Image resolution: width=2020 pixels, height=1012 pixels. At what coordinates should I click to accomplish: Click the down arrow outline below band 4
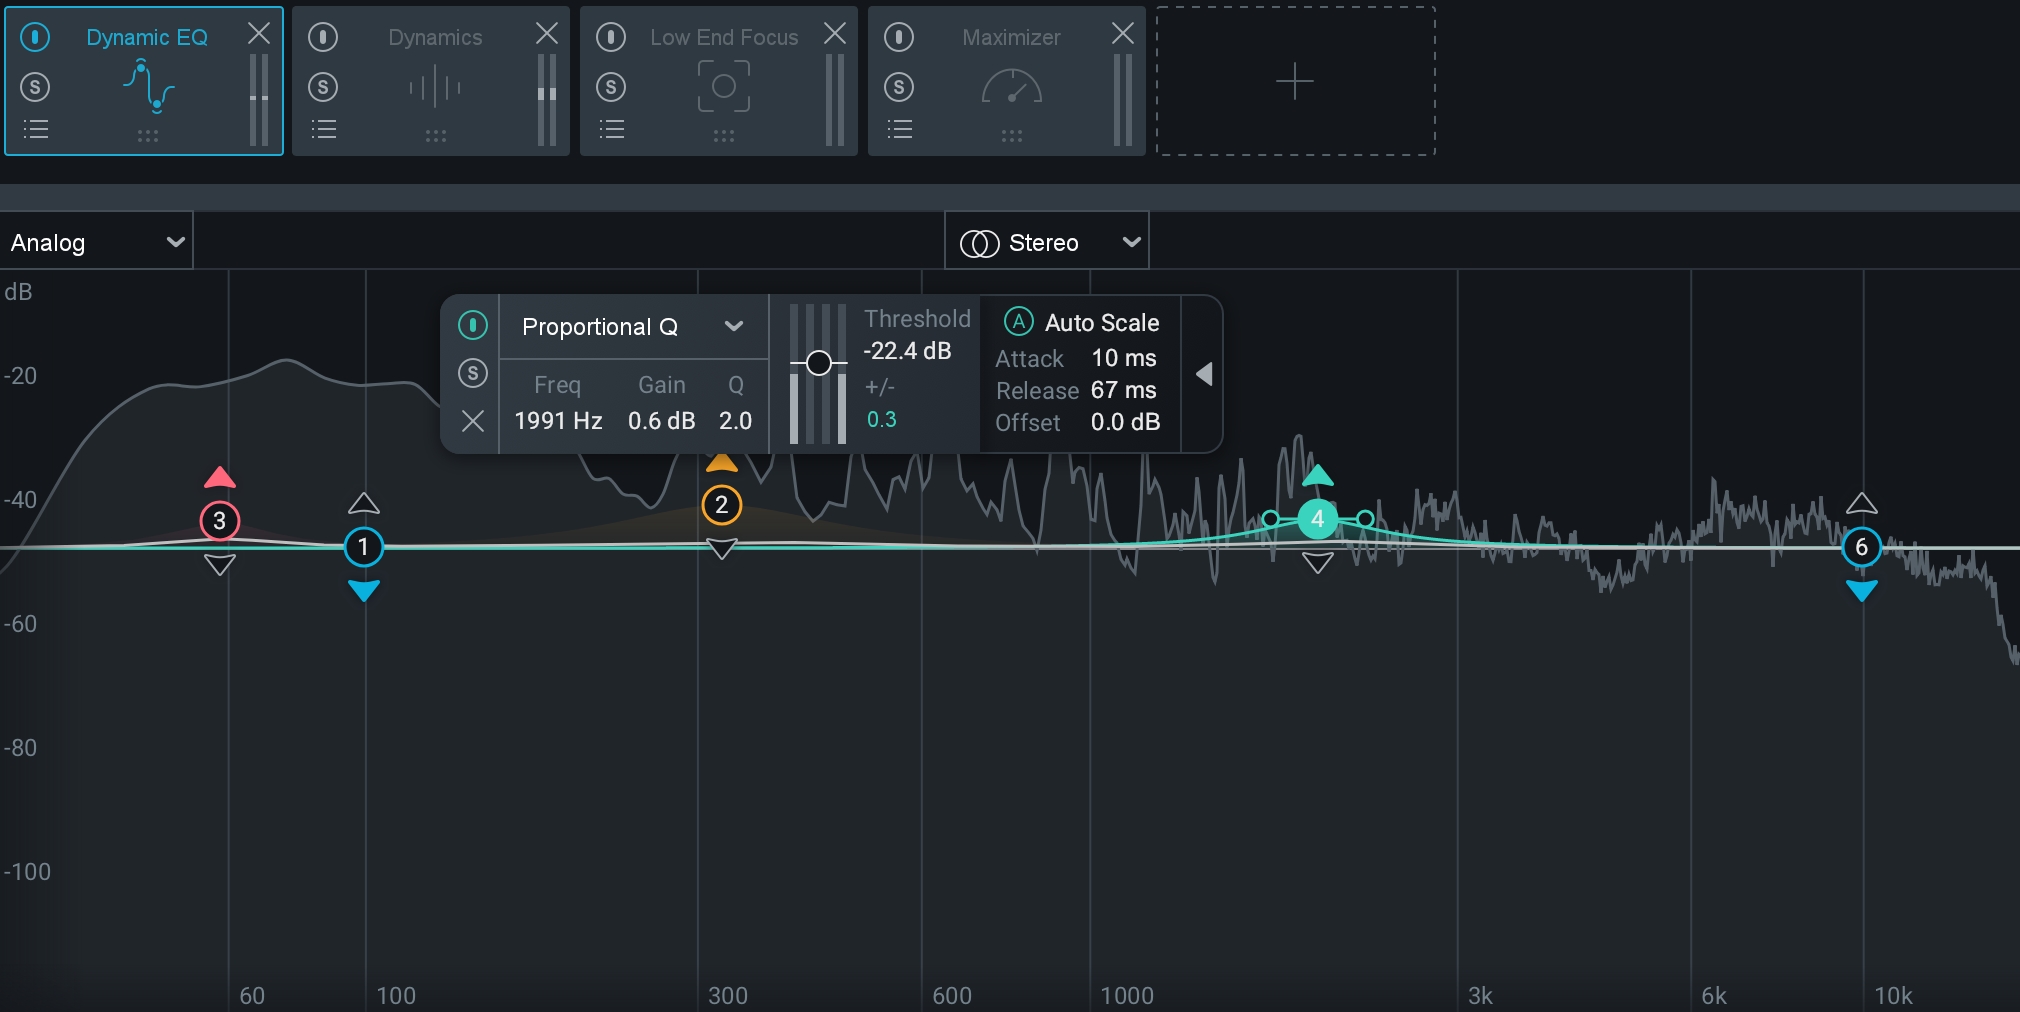tap(1318, 563)
